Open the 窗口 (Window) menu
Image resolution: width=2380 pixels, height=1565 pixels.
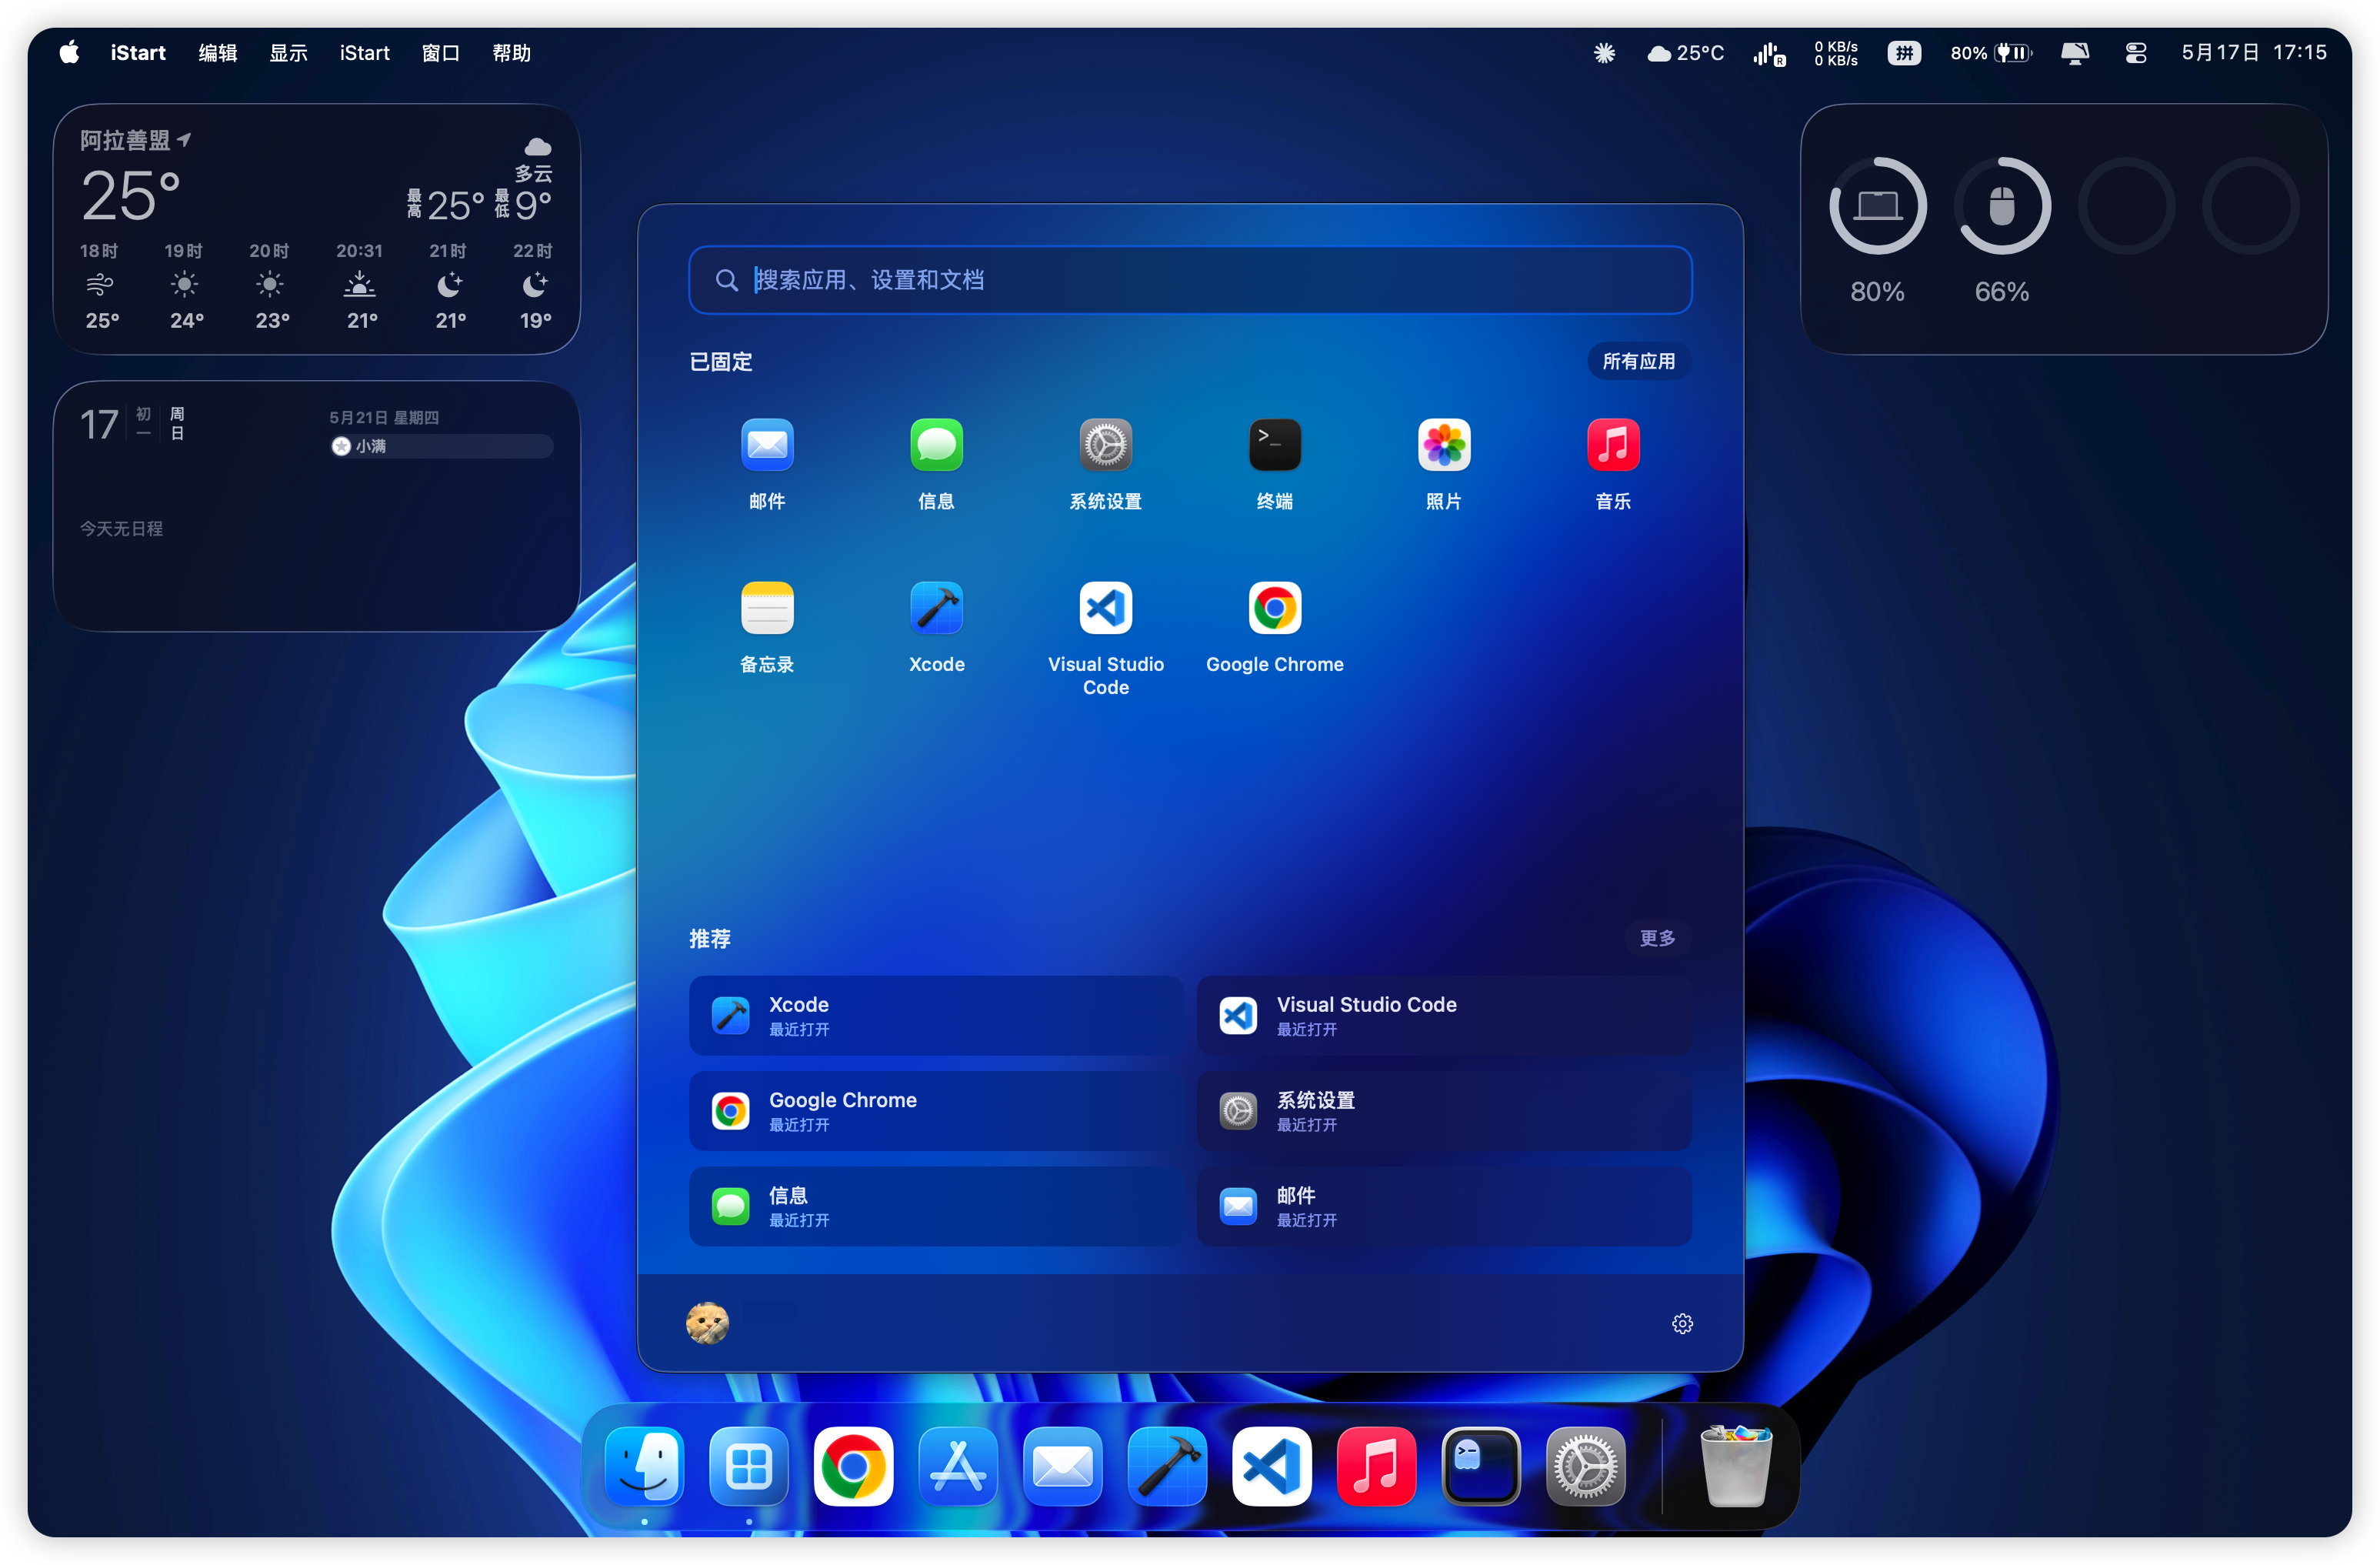click(441, 53)
